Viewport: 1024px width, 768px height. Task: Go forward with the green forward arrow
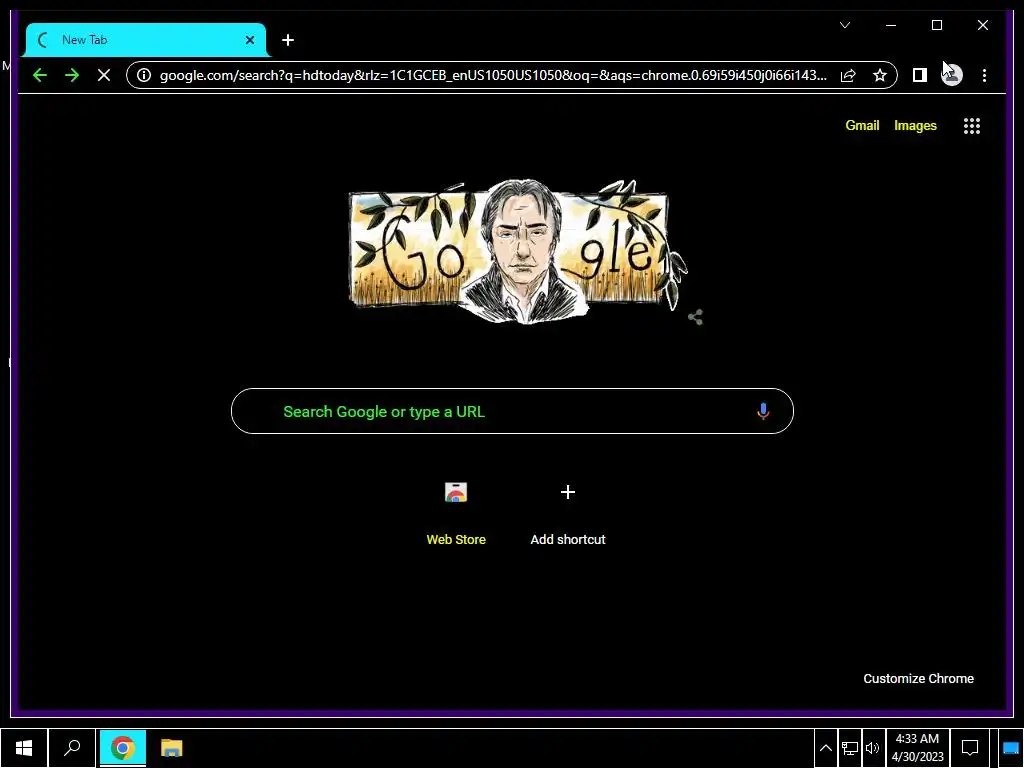click(72, 75)
